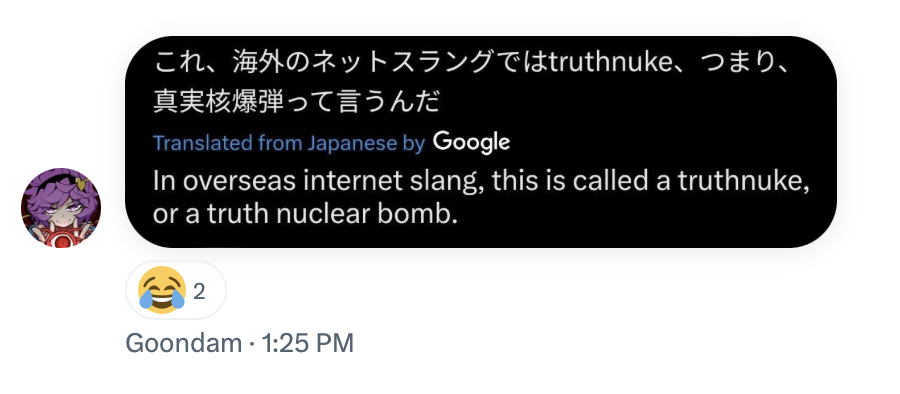Click the reaction count number 2
Viewport: 900px width, 394px height.
[x=199, y=292]
